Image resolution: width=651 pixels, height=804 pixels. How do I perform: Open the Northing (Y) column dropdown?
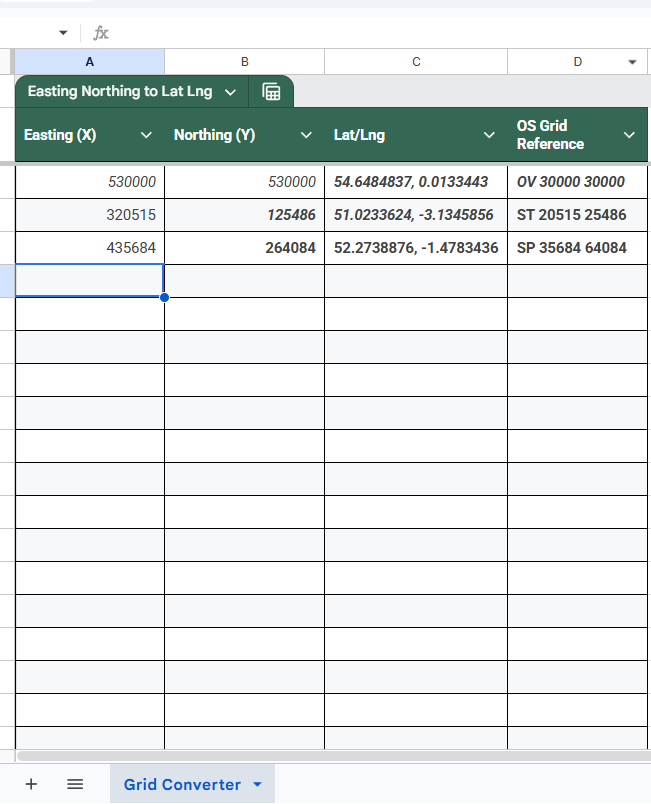306,134
